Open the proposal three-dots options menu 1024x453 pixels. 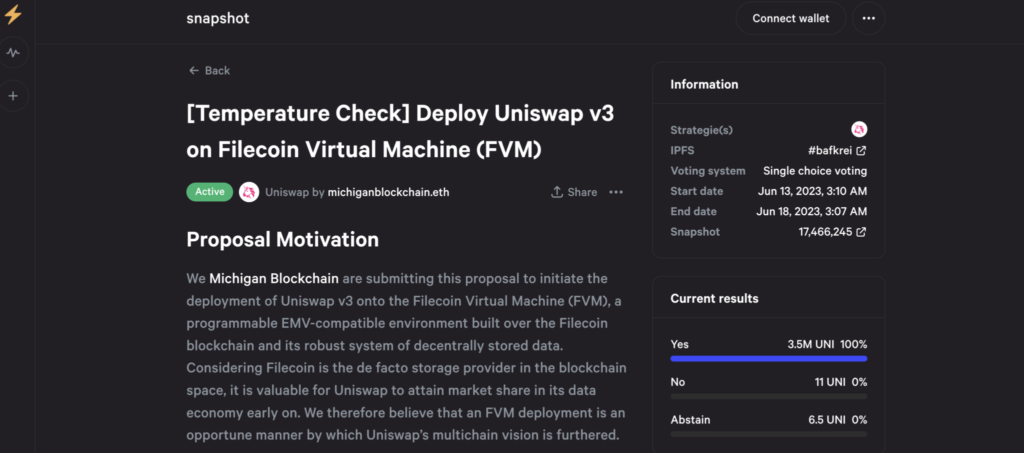616,192
